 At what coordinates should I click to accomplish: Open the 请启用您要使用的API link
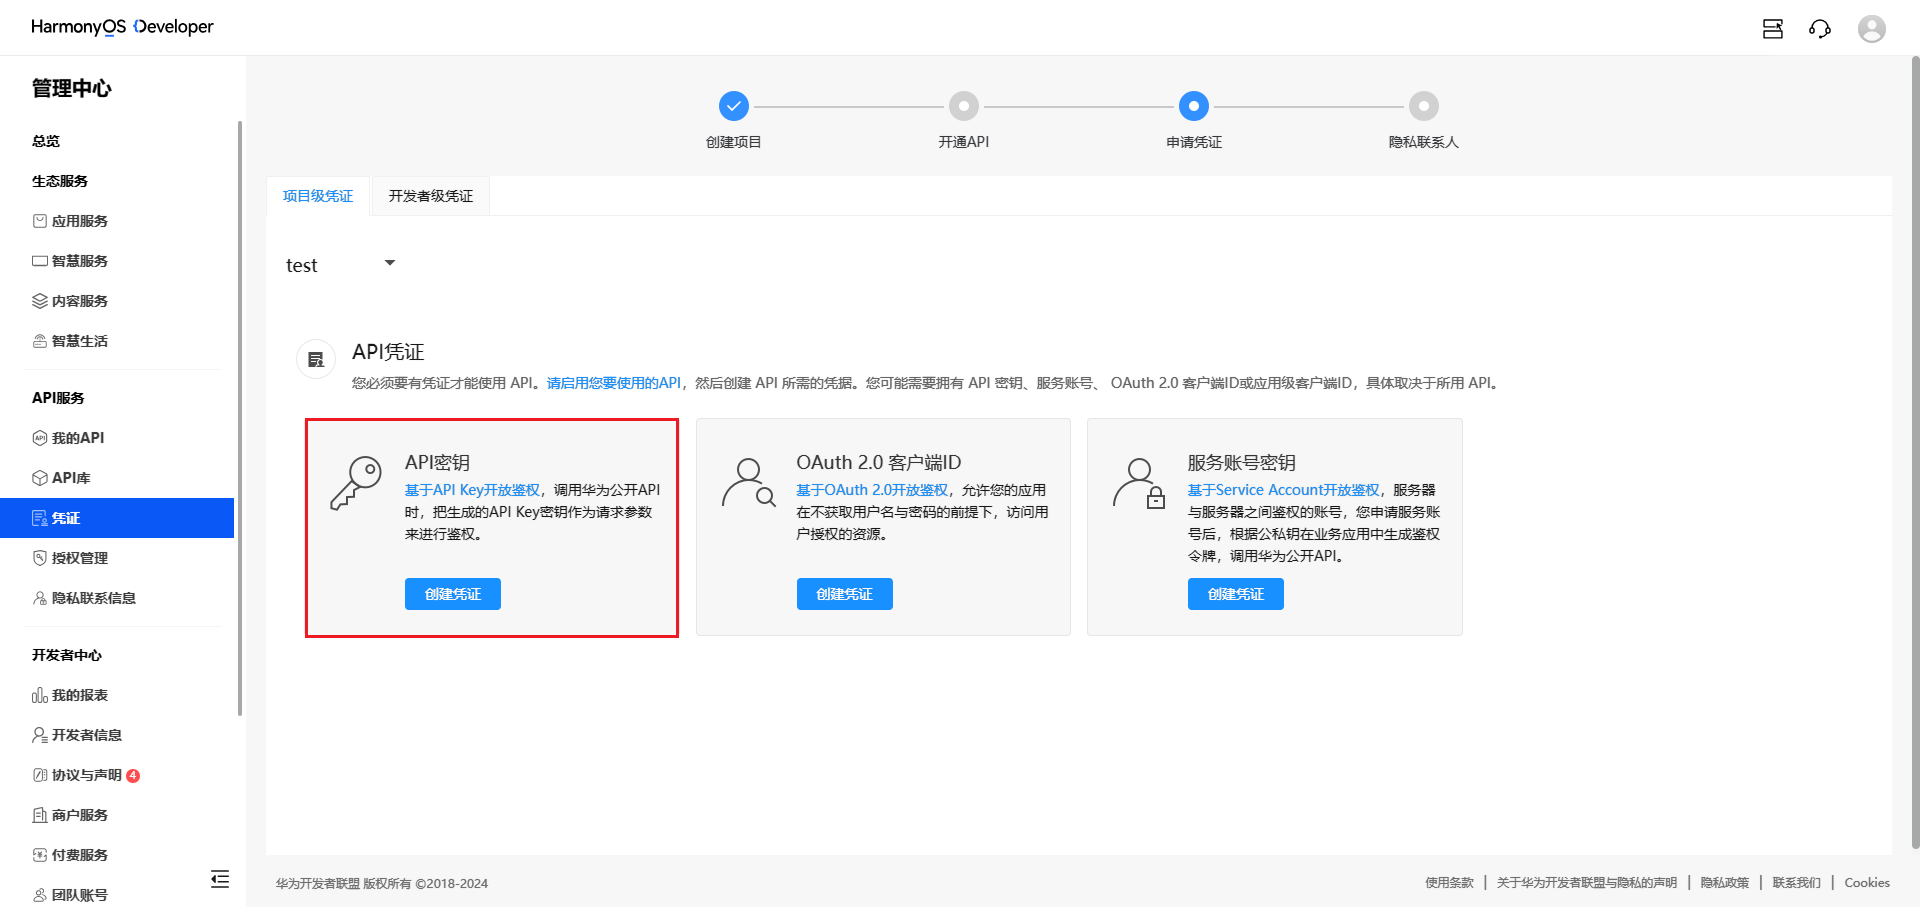(613, 383)
